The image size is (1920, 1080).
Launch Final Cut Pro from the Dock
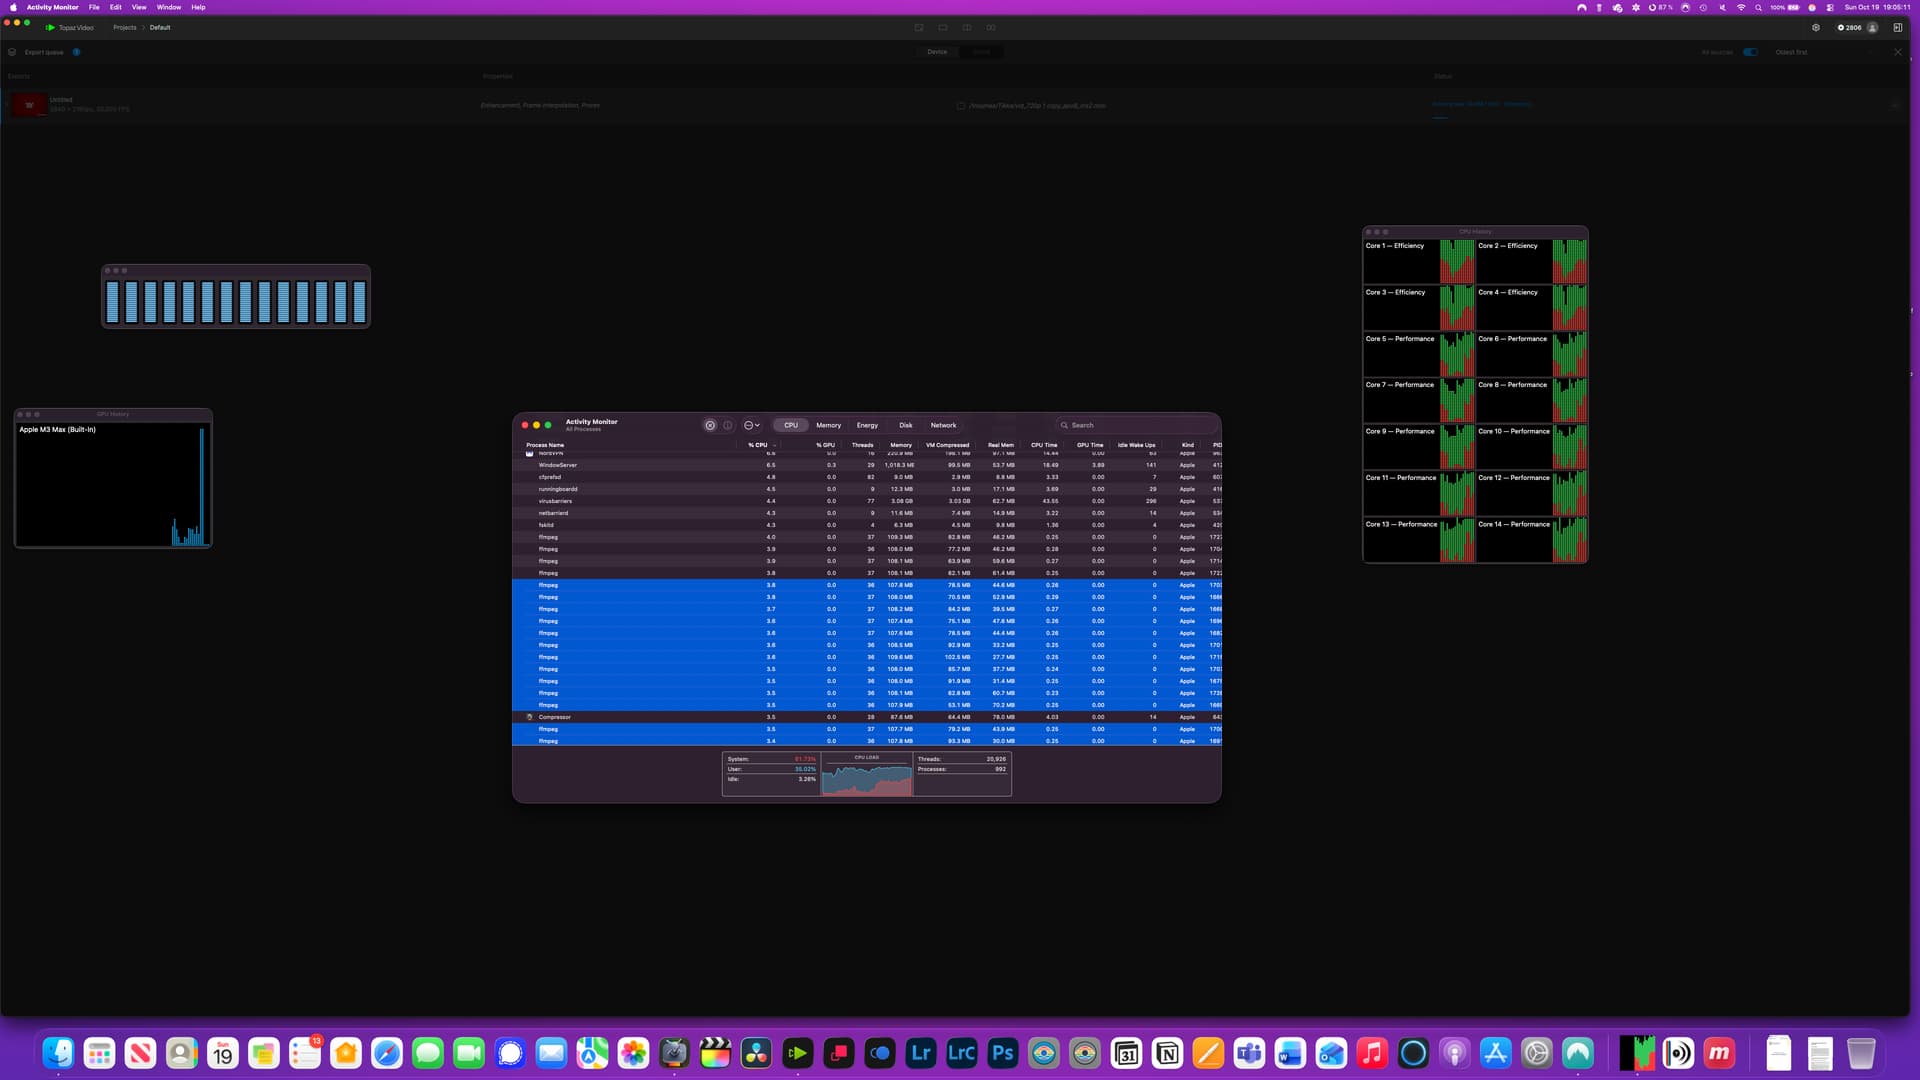tap(715, 1053)
